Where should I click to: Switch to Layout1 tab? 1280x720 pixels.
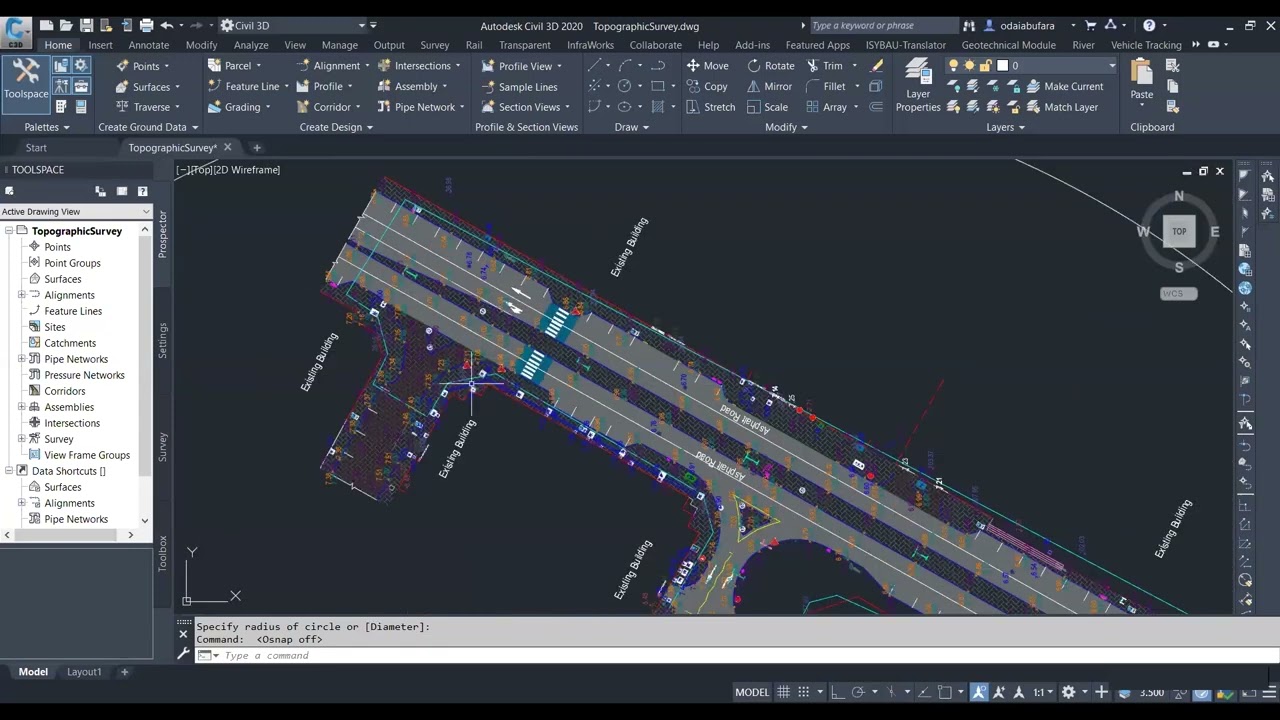pos(84,672)
